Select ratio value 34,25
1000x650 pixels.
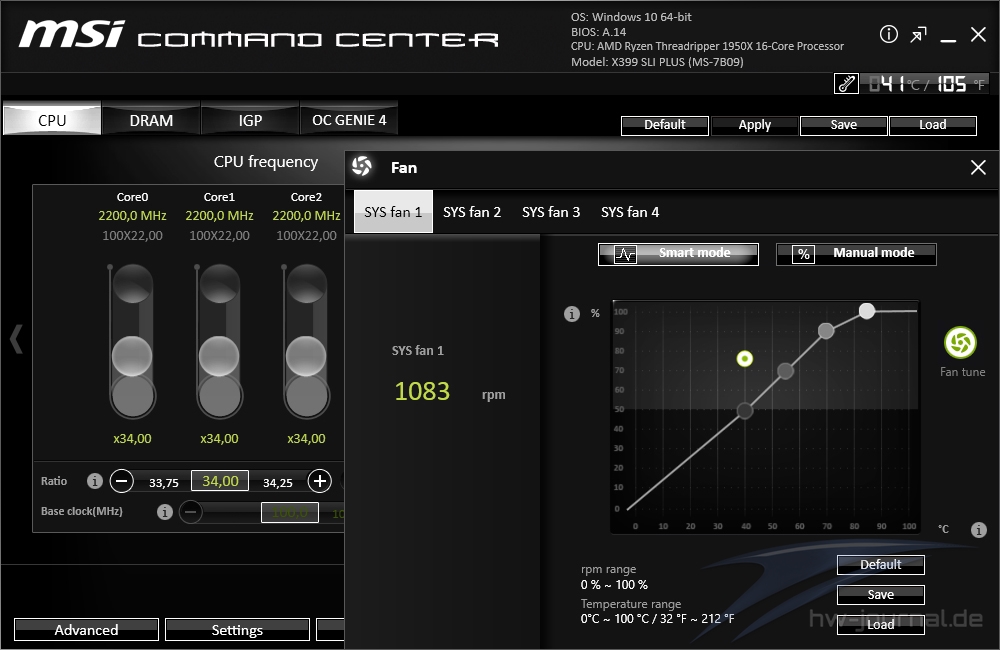point(278,483)
